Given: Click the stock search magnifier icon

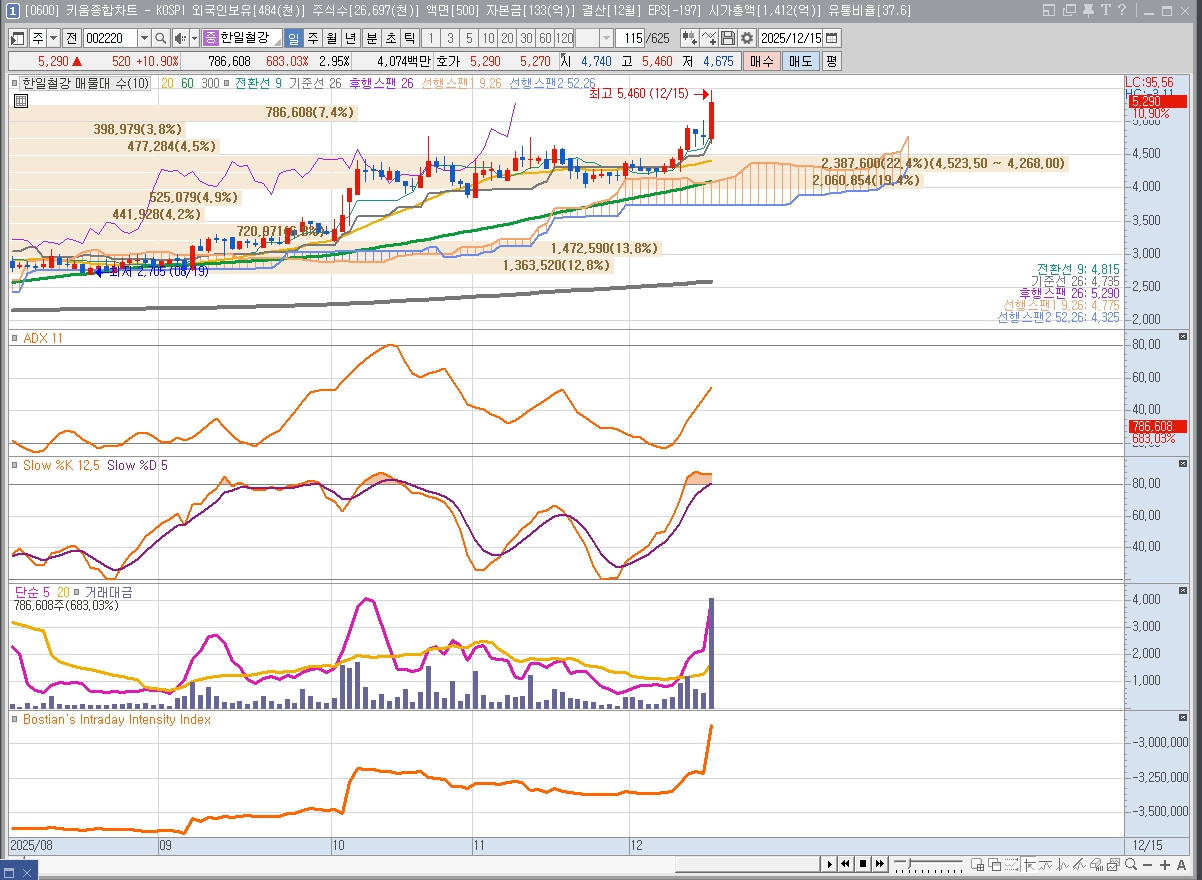Looking at the screenshot, I should (160, 38).
